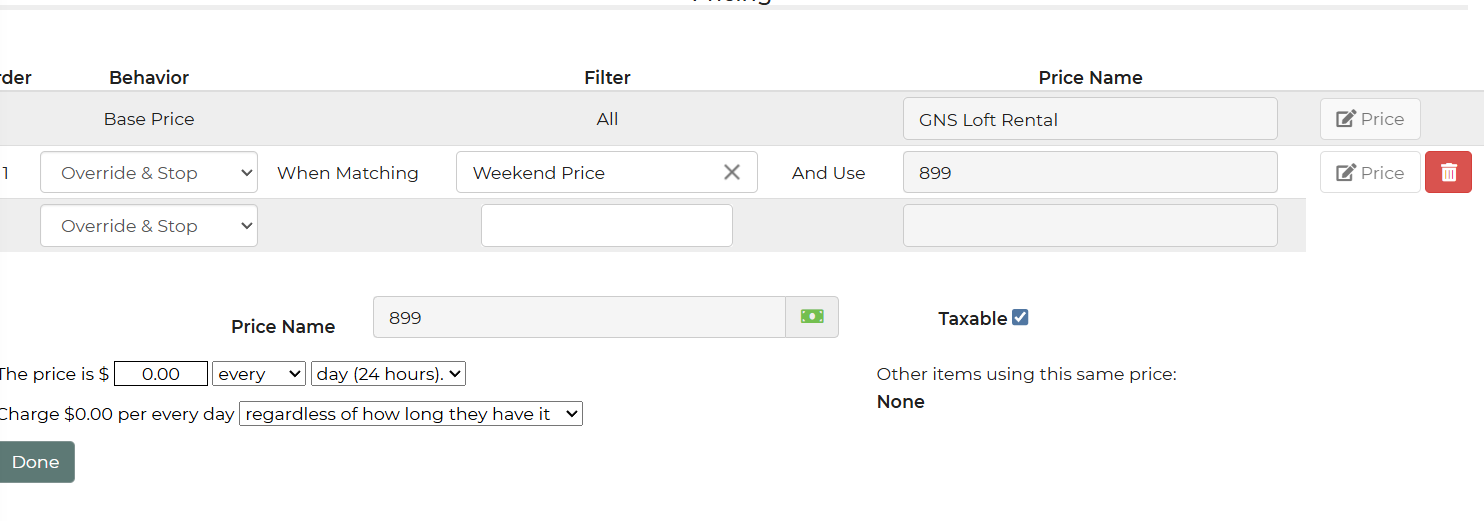The image size is (1484, 521).
Task: Open the 'every' frequency dropdown
Action: click(259, 374)
